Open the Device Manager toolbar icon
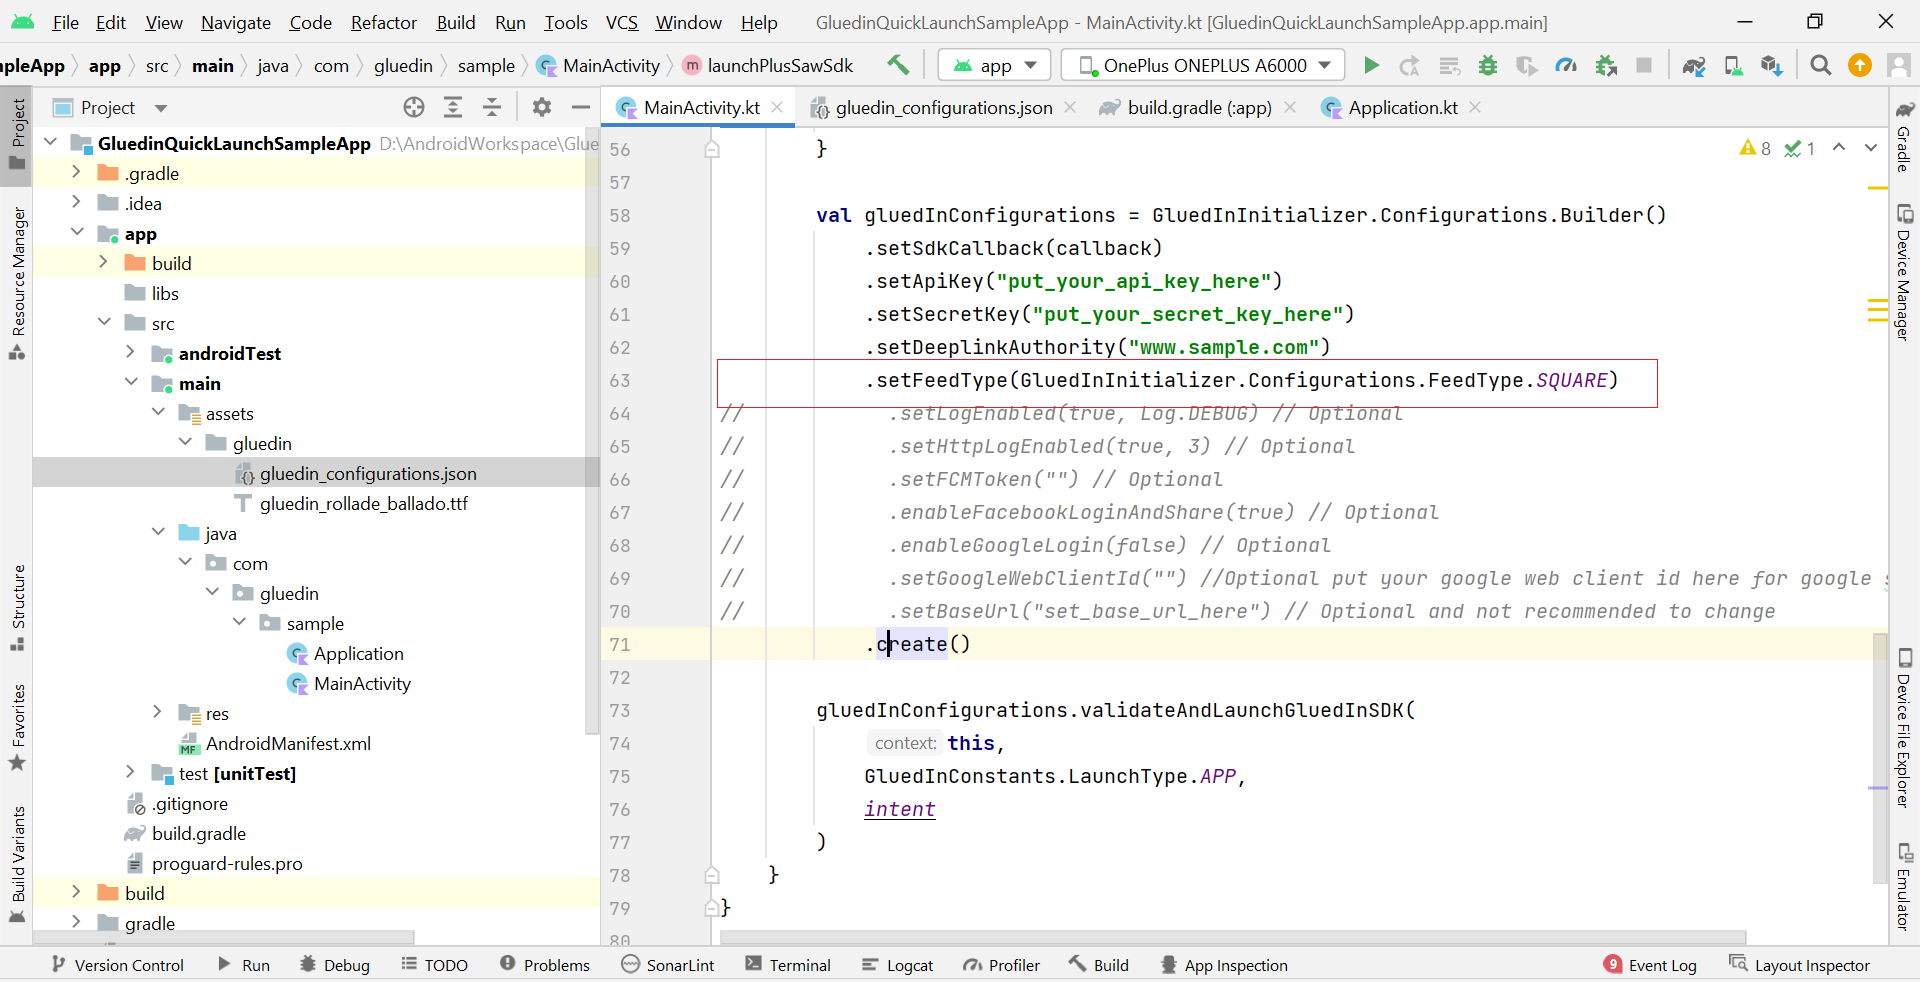 [x=1732, y=66]
